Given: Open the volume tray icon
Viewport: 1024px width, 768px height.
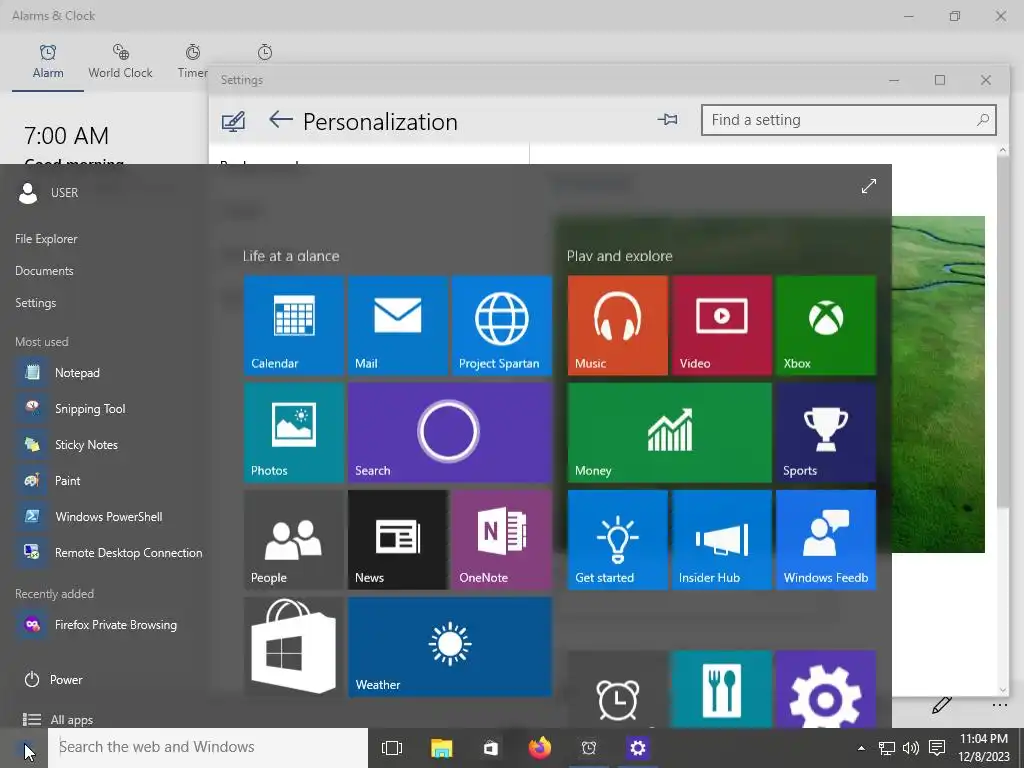Looking at the screenshot, I should (x=910, y=748).
